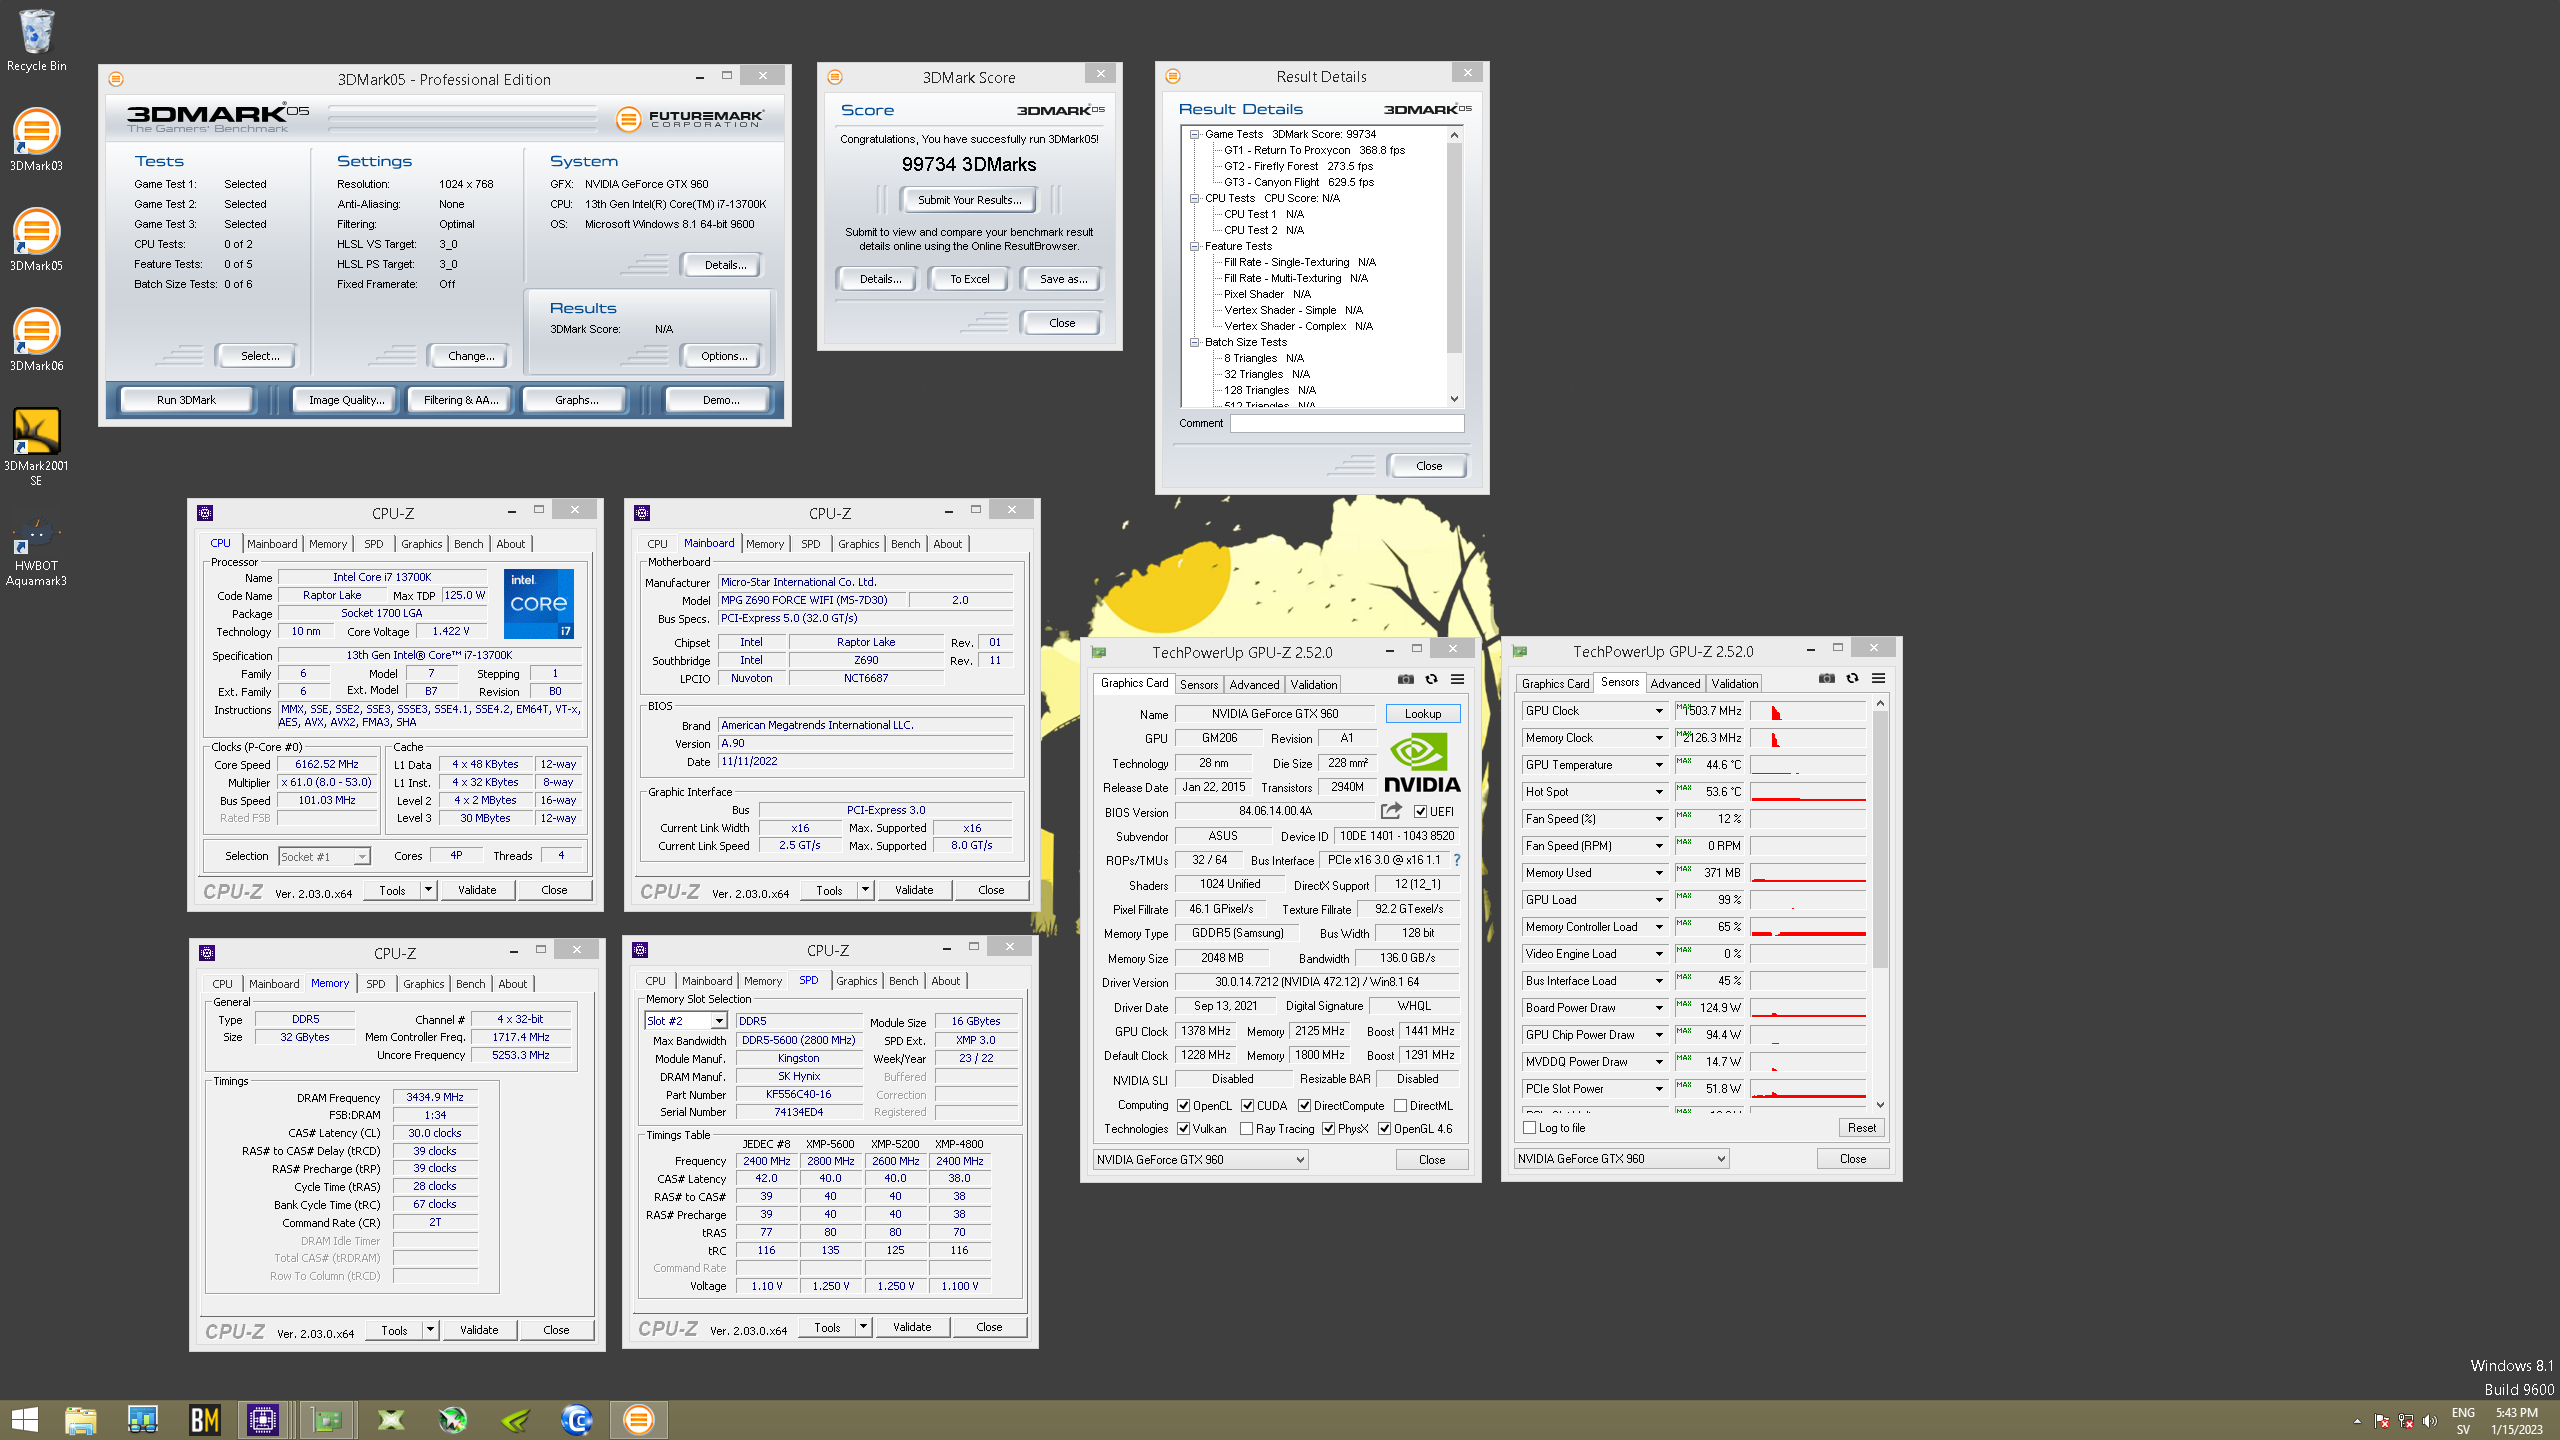Click the refresh icon in GPU-Z Sensors window
The width and height of the screenshot is (2560, 1440).
1853,678
